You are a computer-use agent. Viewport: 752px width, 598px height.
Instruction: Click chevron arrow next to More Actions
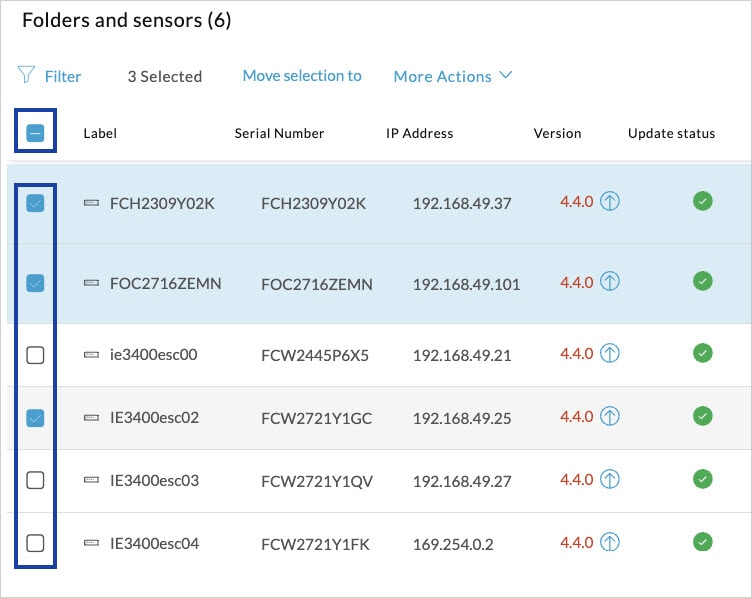pyautogui.click(x=505, y=75)
